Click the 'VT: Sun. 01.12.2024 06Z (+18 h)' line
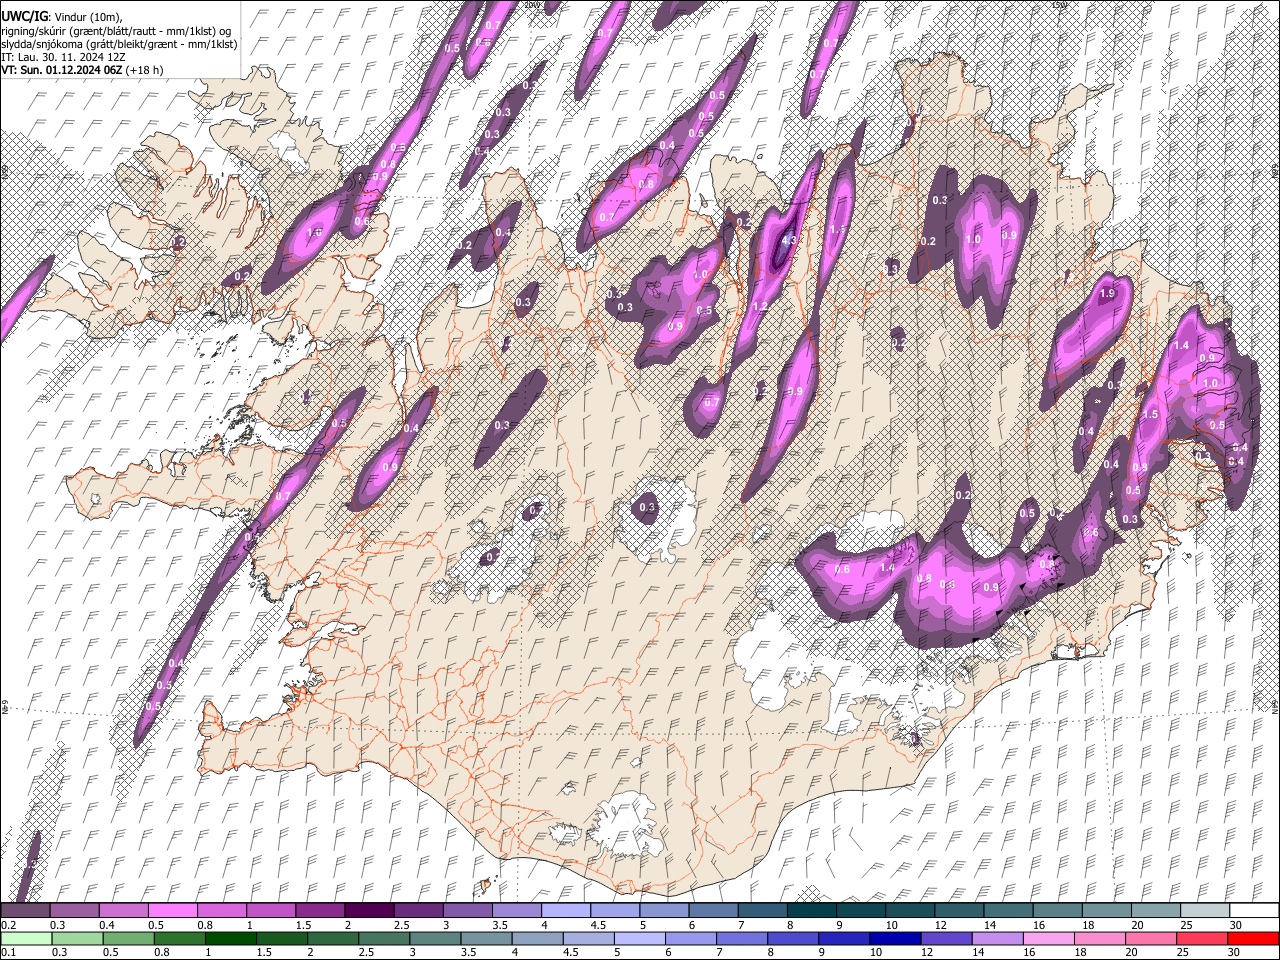Viewport: 1280px width, 960px height. [x=82, y=70]
